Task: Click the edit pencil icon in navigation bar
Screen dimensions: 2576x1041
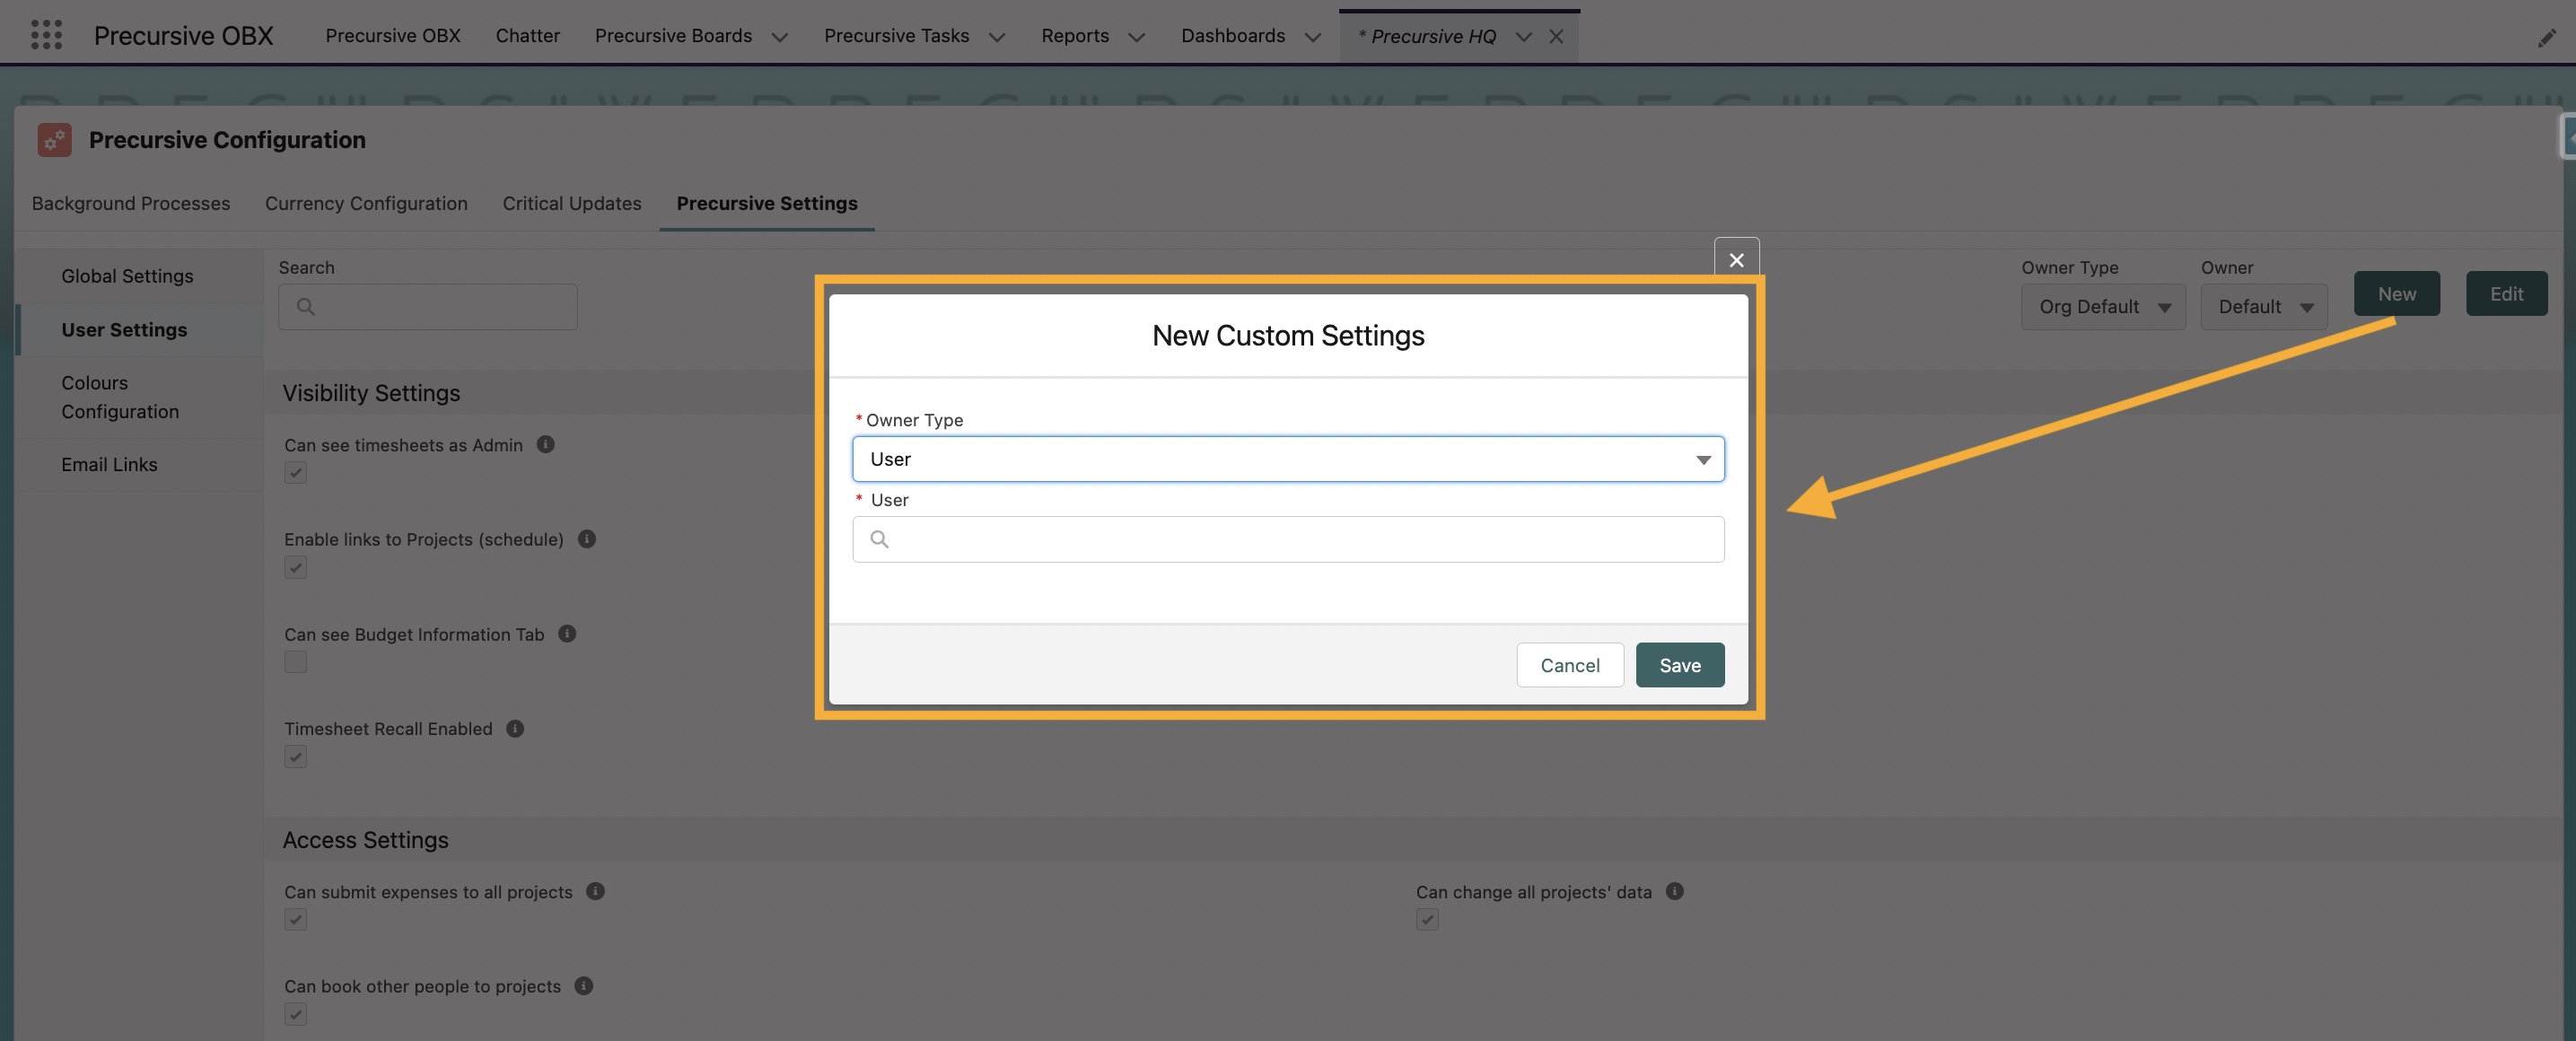Action: point(2546,38)
